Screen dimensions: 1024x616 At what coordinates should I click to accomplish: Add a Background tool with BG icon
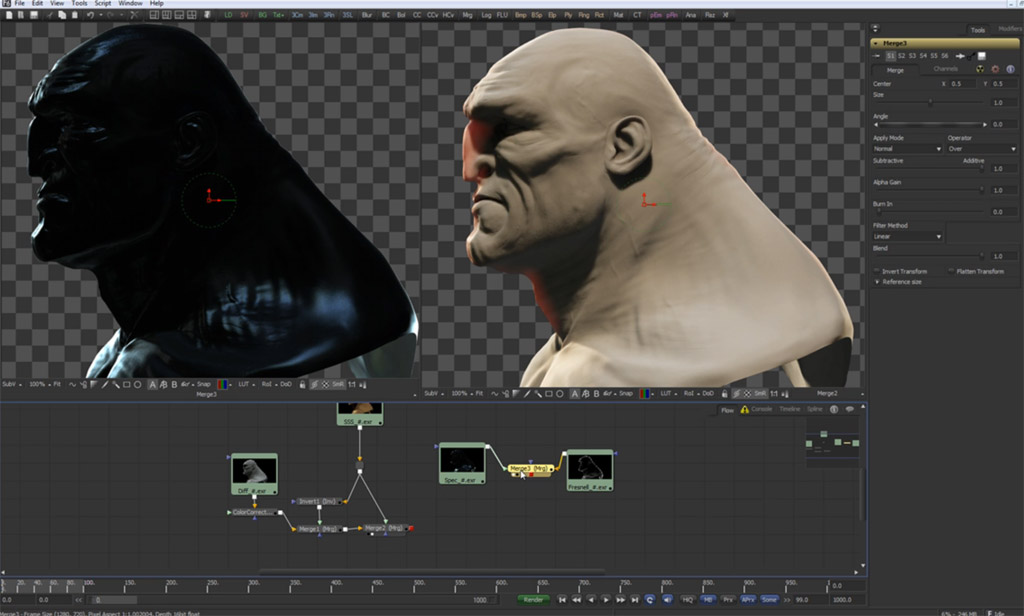click(263, 15)
